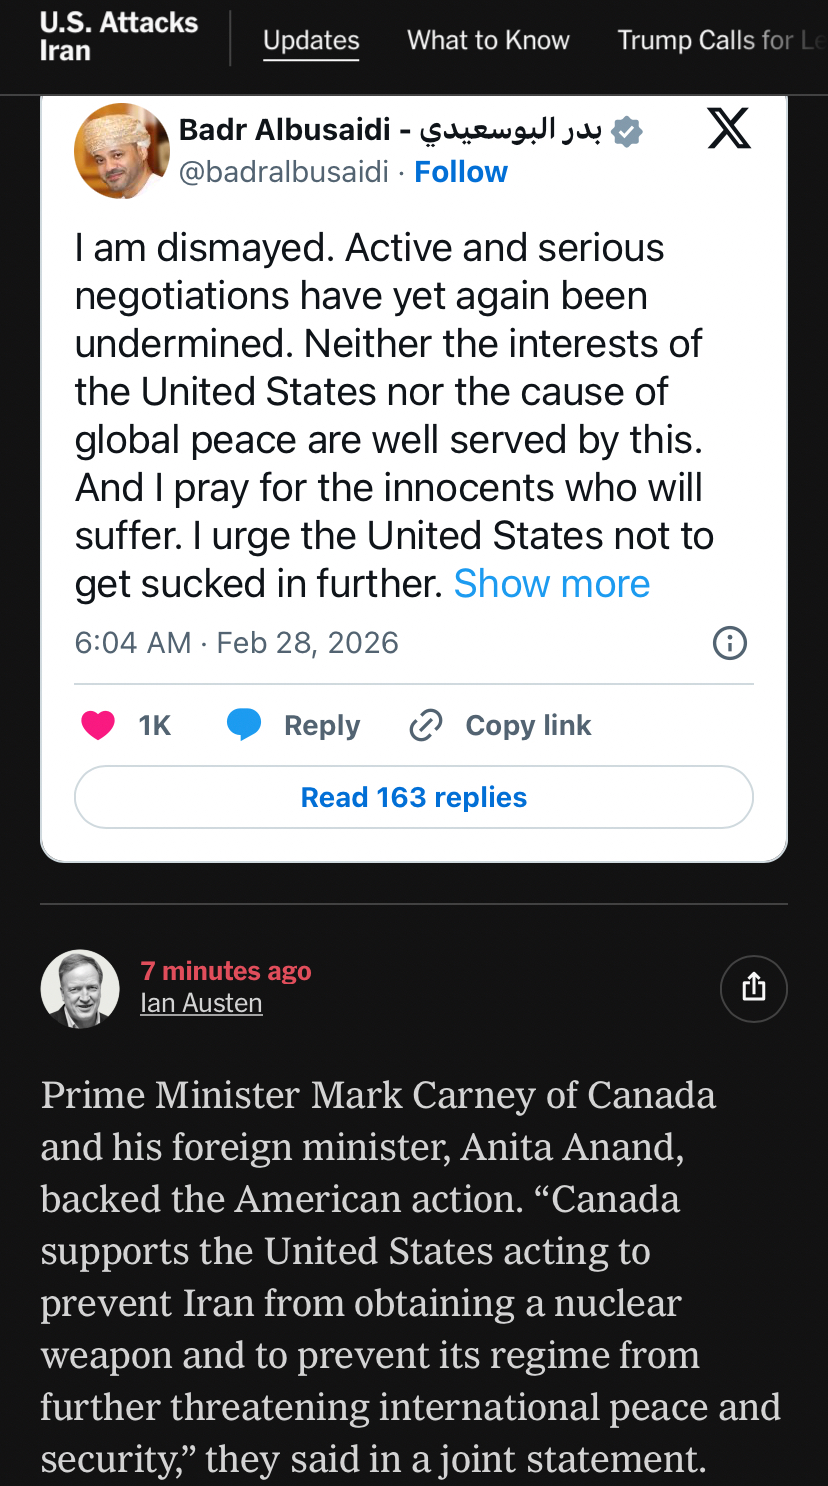The image size is (828, 1486).
Task: Open the What to Know tab
Action: tap(488, 40)
